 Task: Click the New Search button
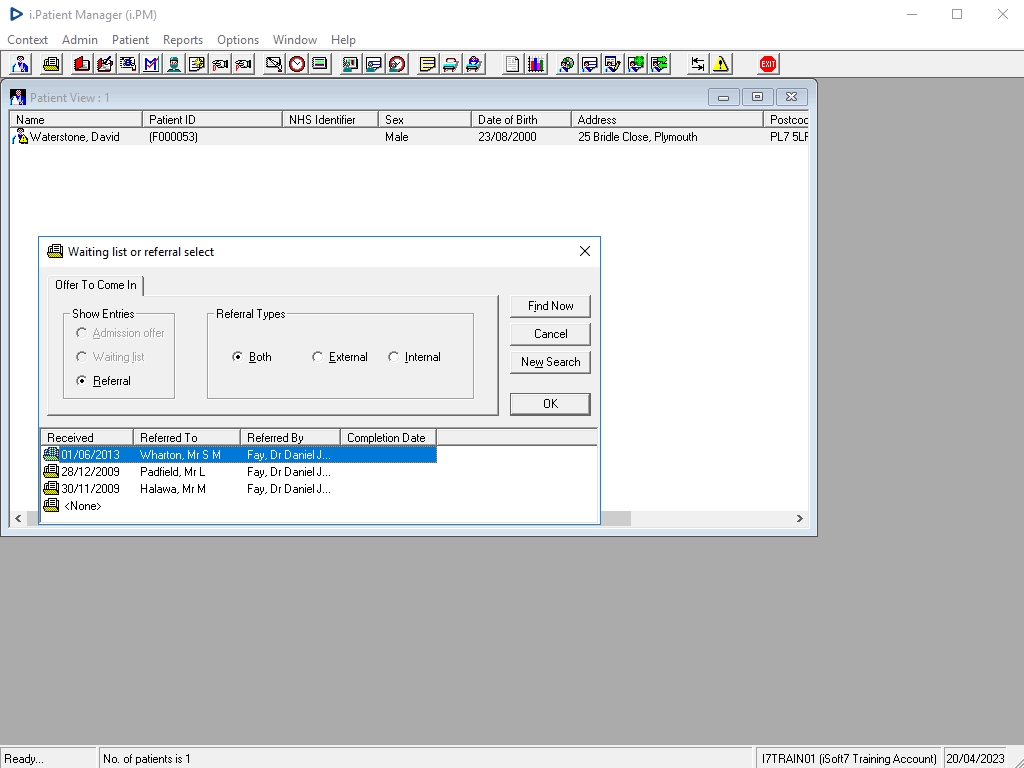550,362
